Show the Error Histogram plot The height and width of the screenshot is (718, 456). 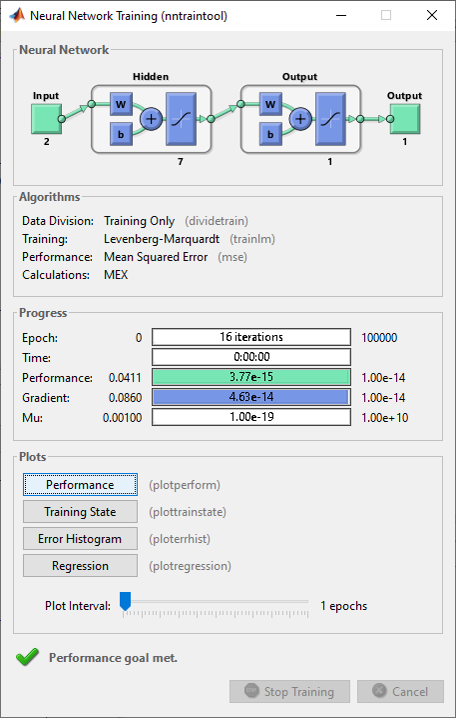click(x=80, y=538)
